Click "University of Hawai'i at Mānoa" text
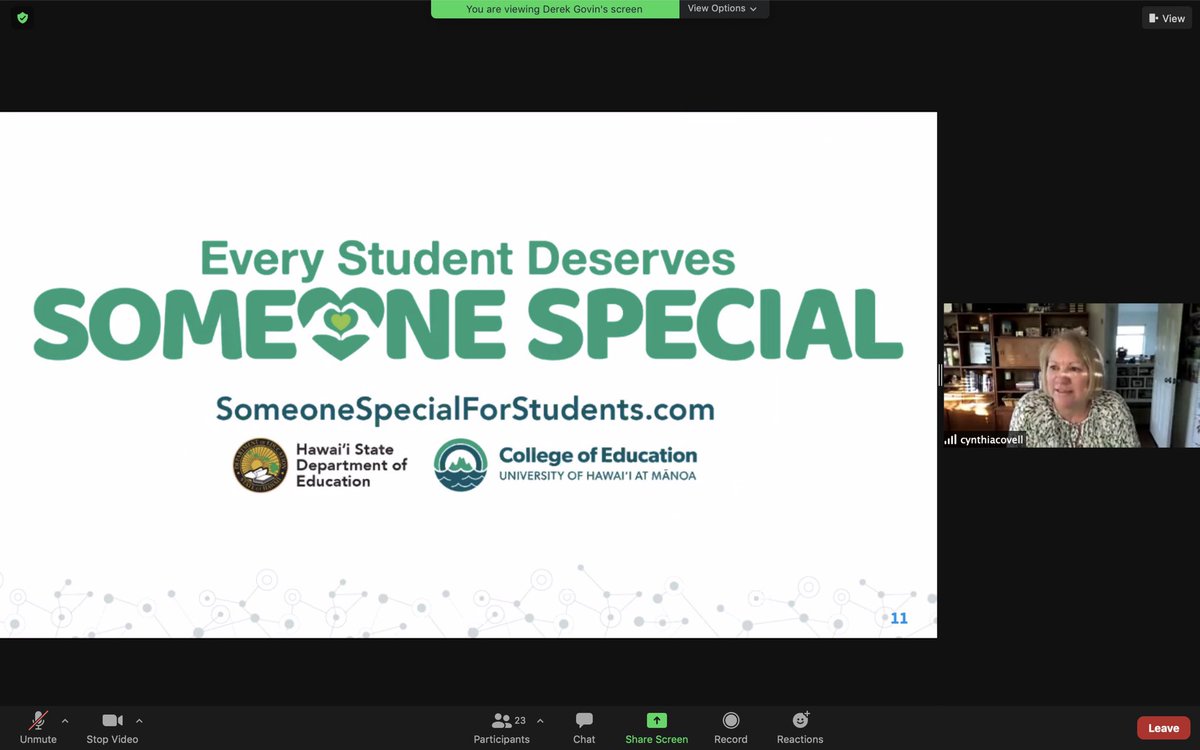Viewport: 1200px width, 750px height. point(597,476)
